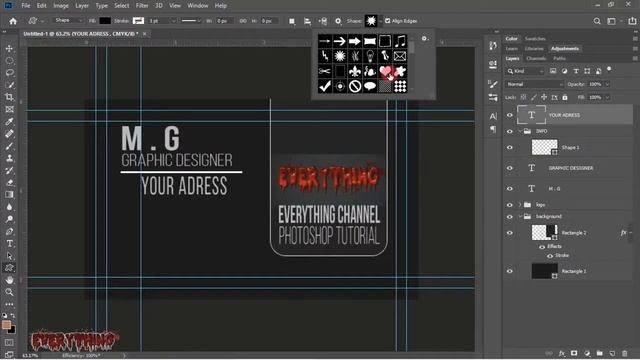Screen dimensions: 640x360
Task: Create a new group folder icon
Action: click(599, 353)
